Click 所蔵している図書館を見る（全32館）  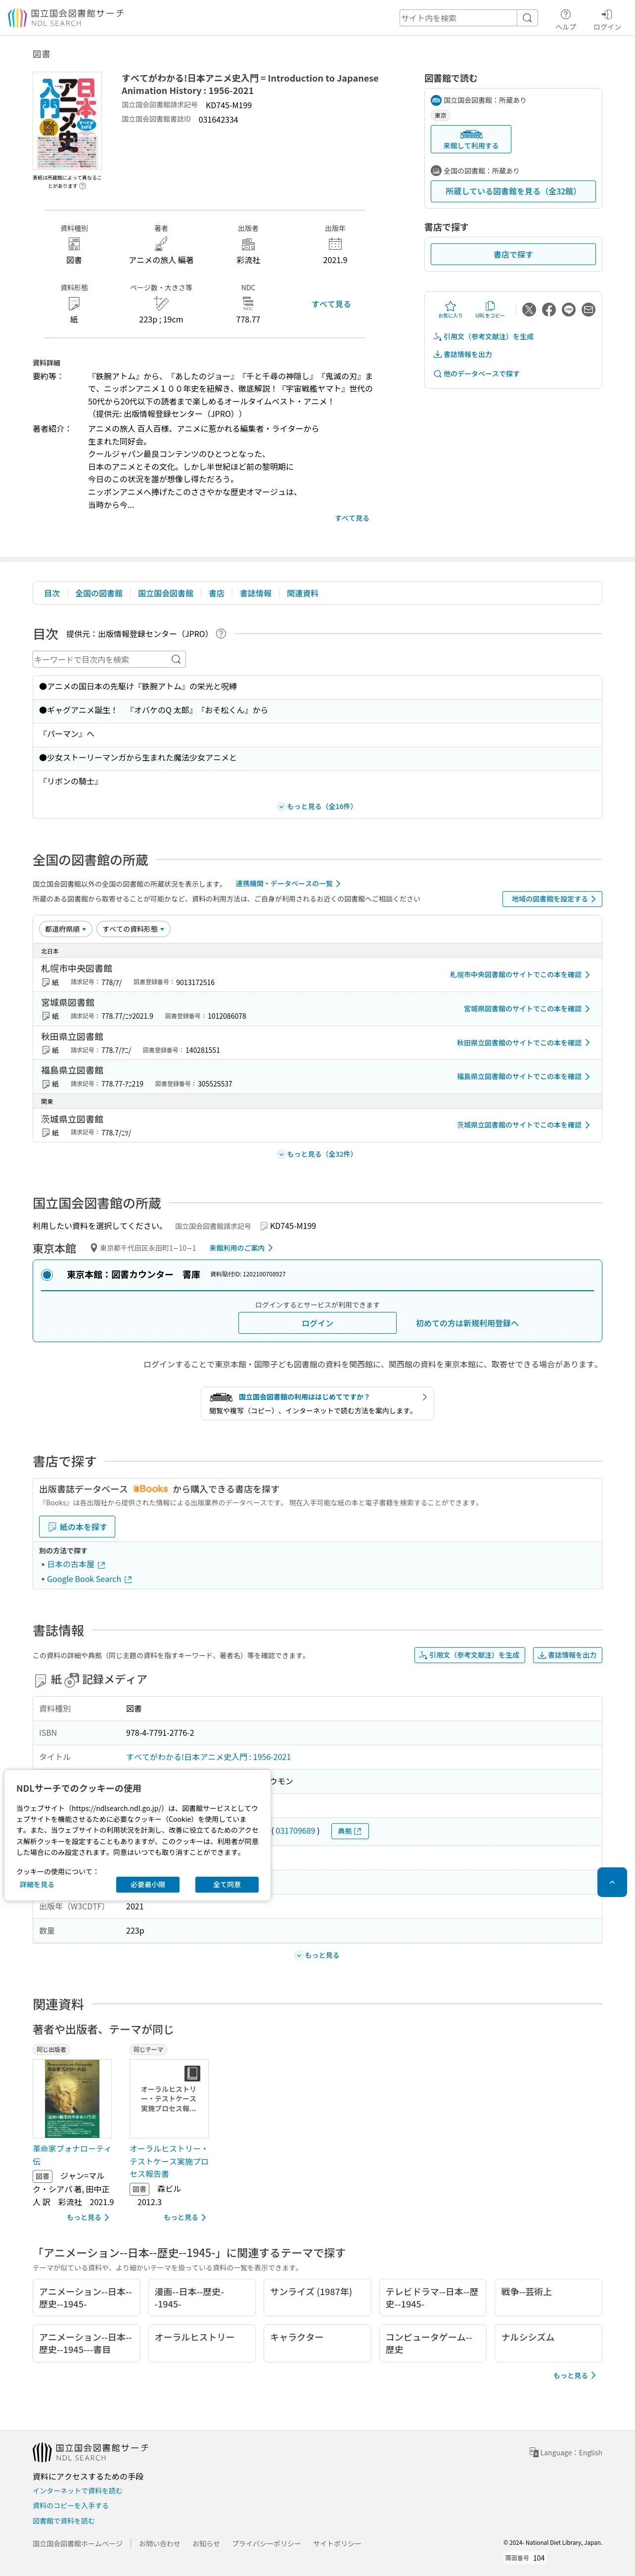point(513,191)
